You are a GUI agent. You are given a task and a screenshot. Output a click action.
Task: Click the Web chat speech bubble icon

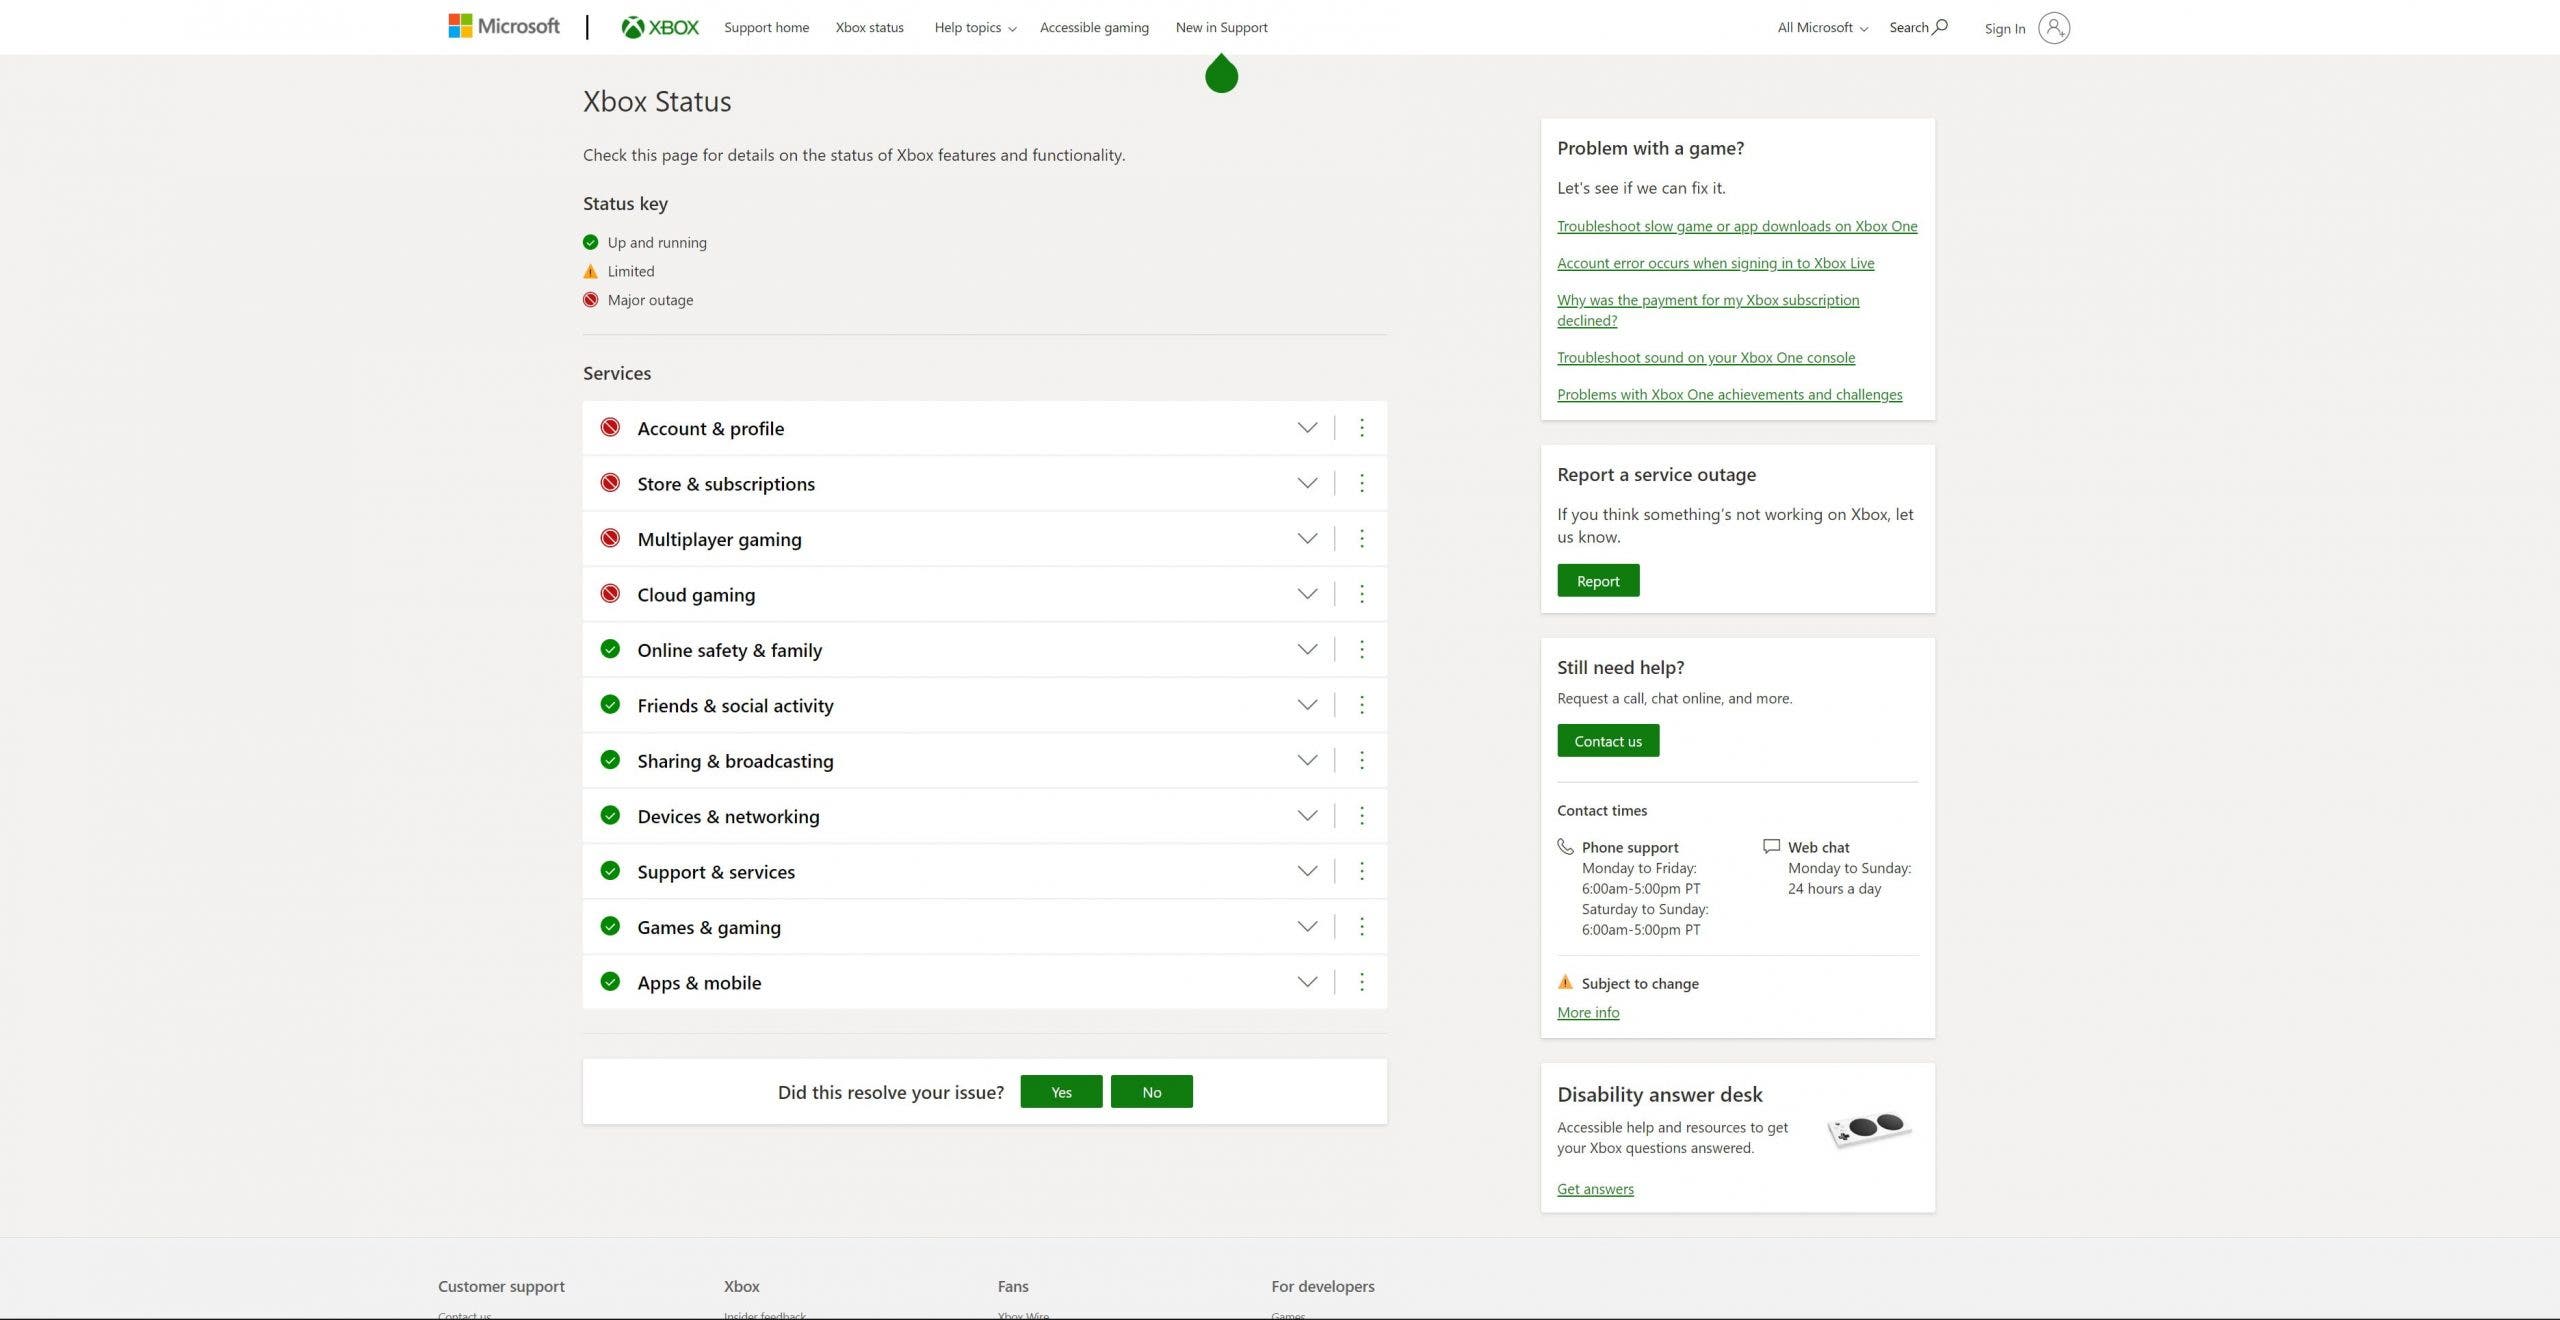click(x=1771, y=846)
